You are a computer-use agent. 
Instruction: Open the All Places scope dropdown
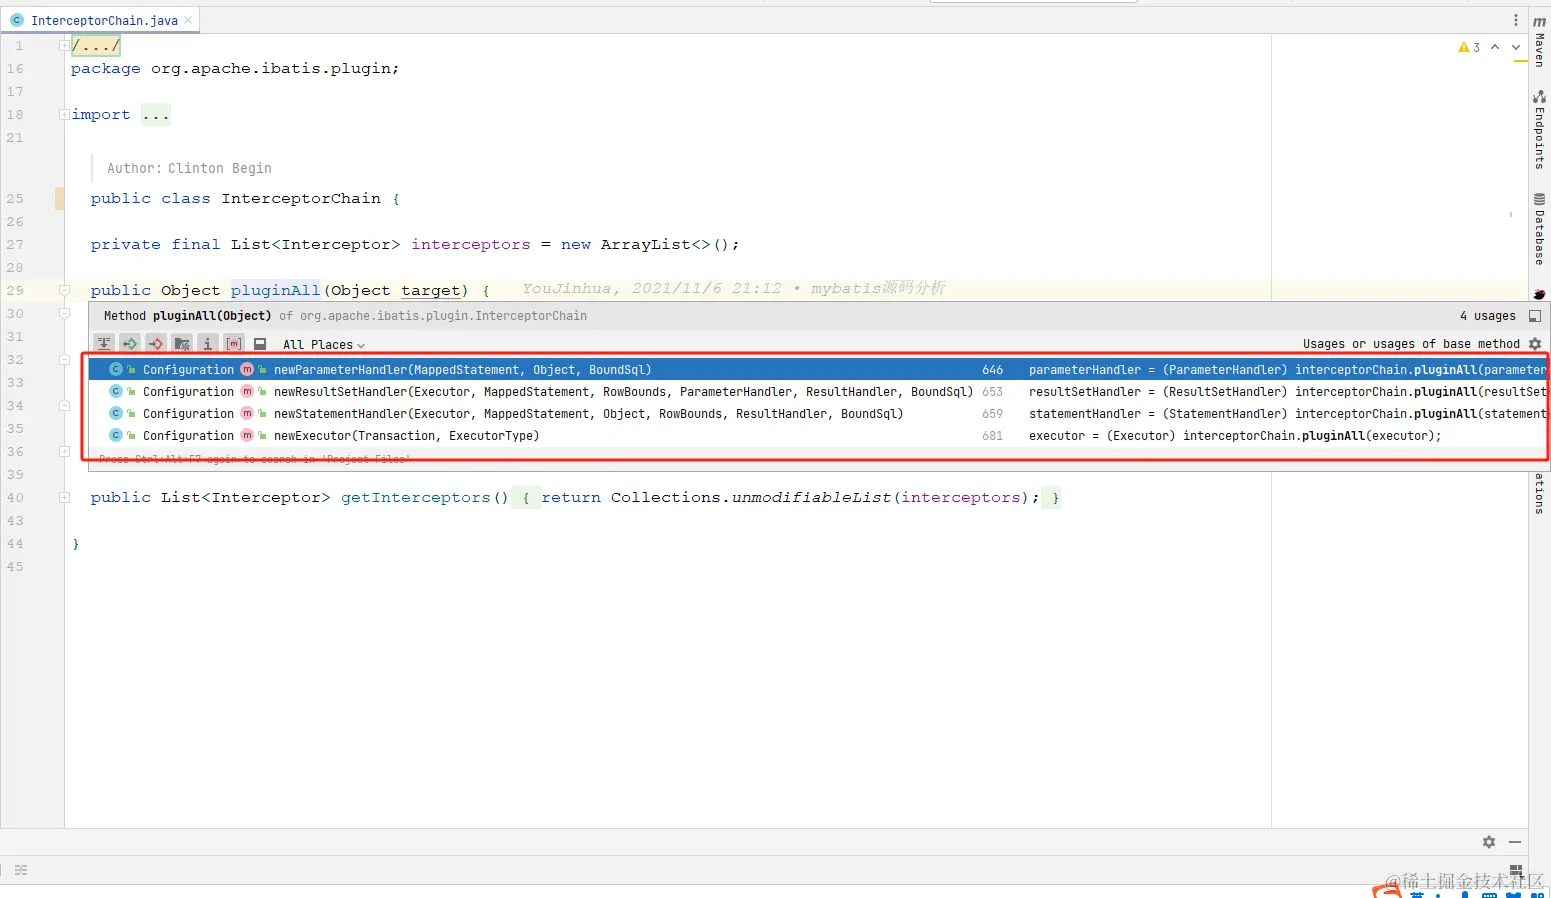pos(324,345)
